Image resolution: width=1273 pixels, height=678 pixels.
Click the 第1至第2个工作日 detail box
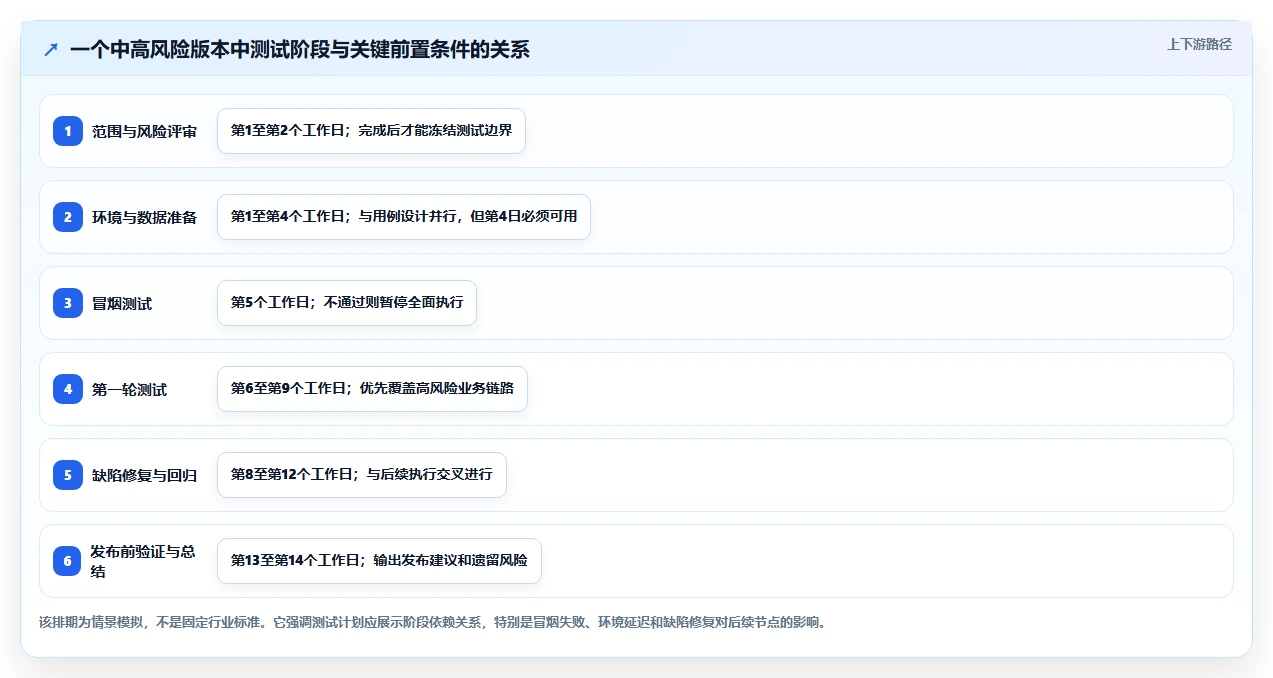click(x=371, y=131)
